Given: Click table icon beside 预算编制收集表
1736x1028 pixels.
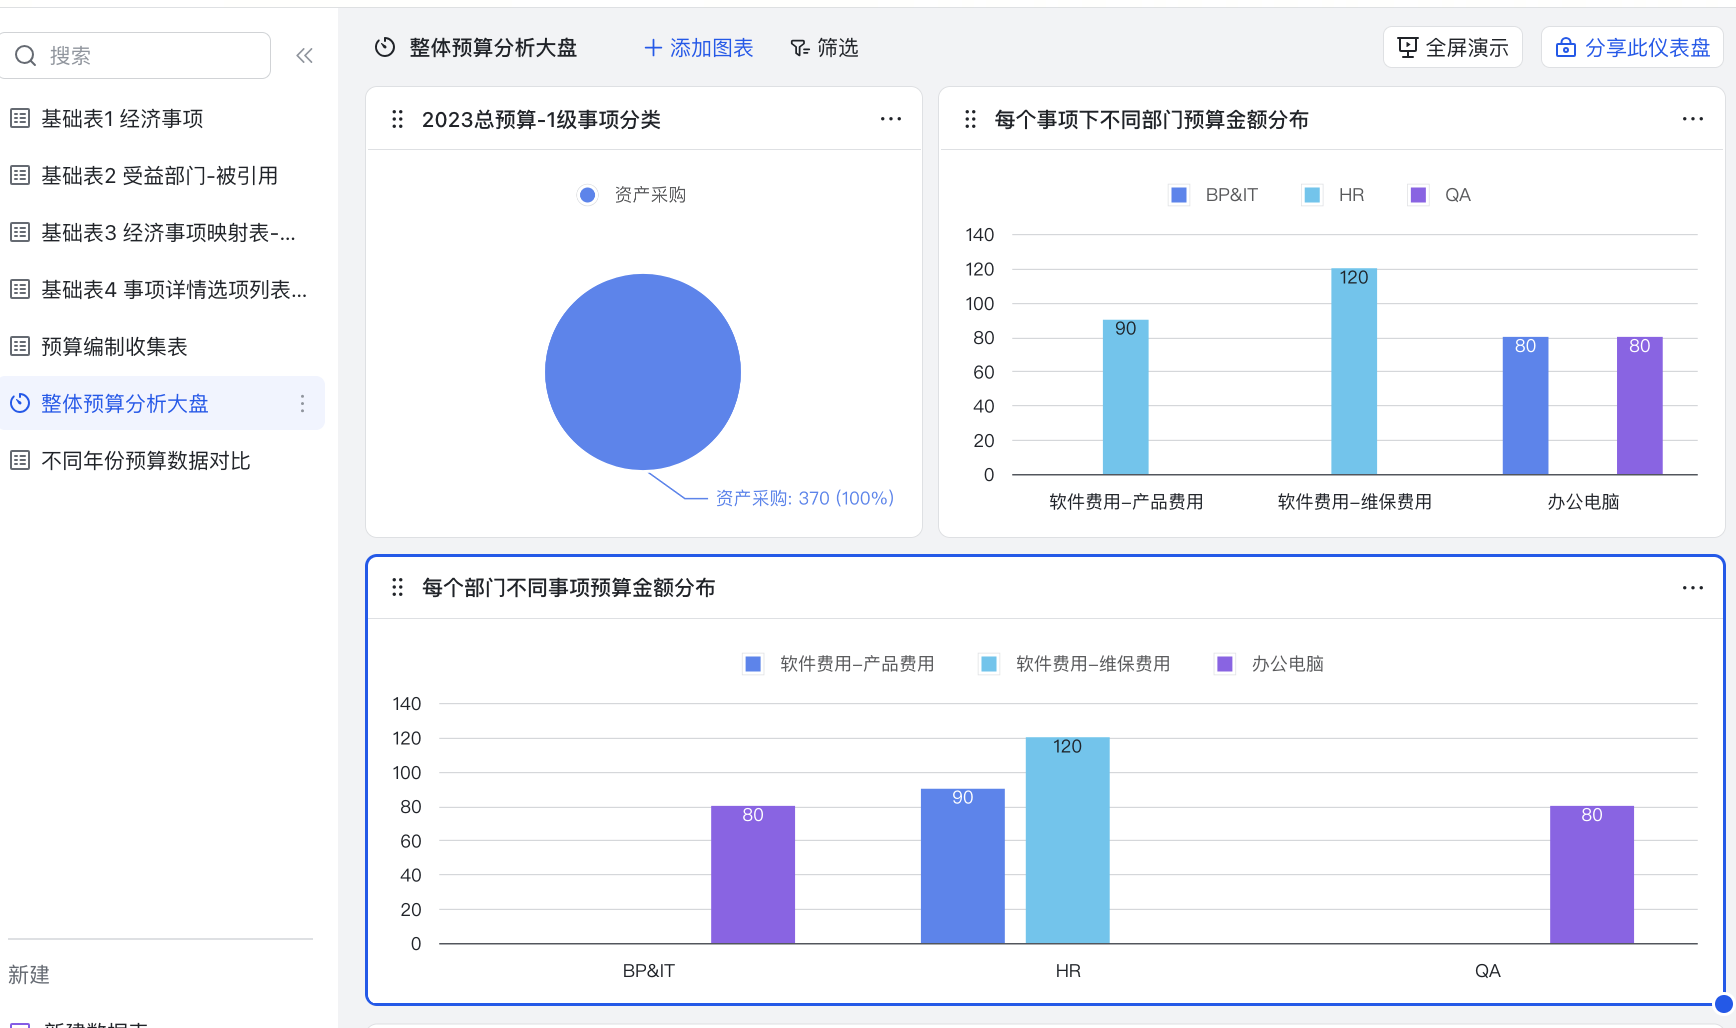Looking at the screenshot, I should (20, 346).
